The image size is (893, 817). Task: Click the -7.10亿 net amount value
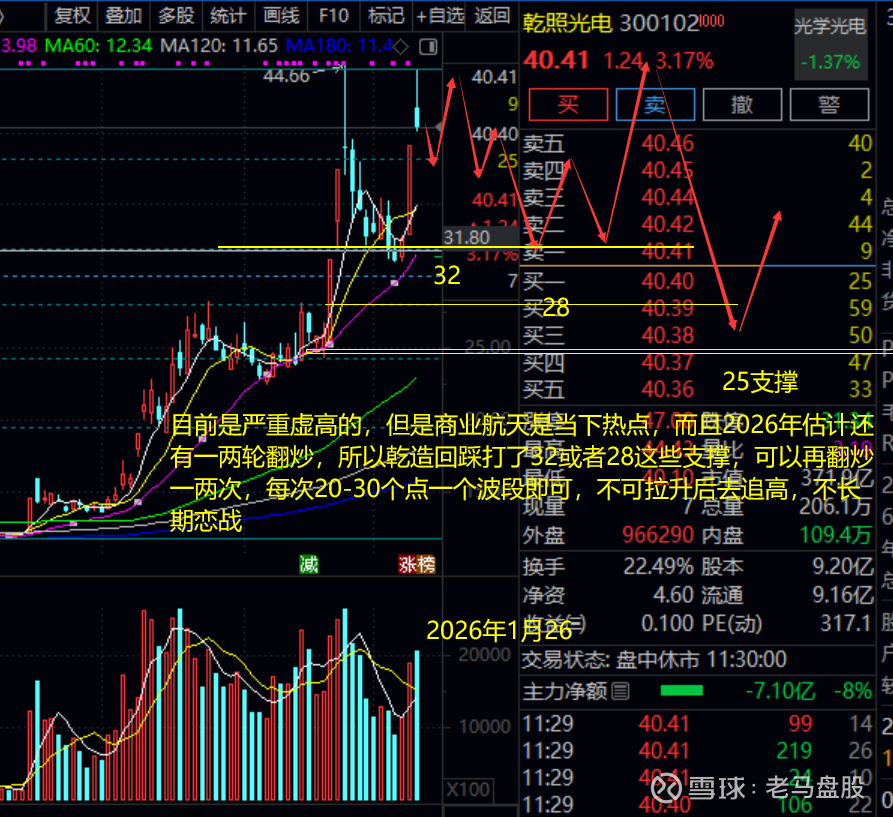pos(780,691)
